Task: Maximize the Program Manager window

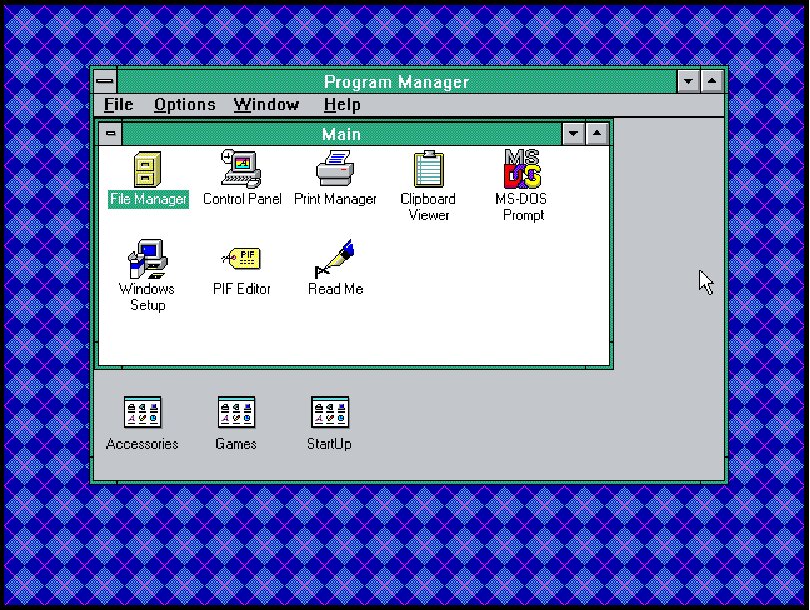Action: tap(712, 81)
